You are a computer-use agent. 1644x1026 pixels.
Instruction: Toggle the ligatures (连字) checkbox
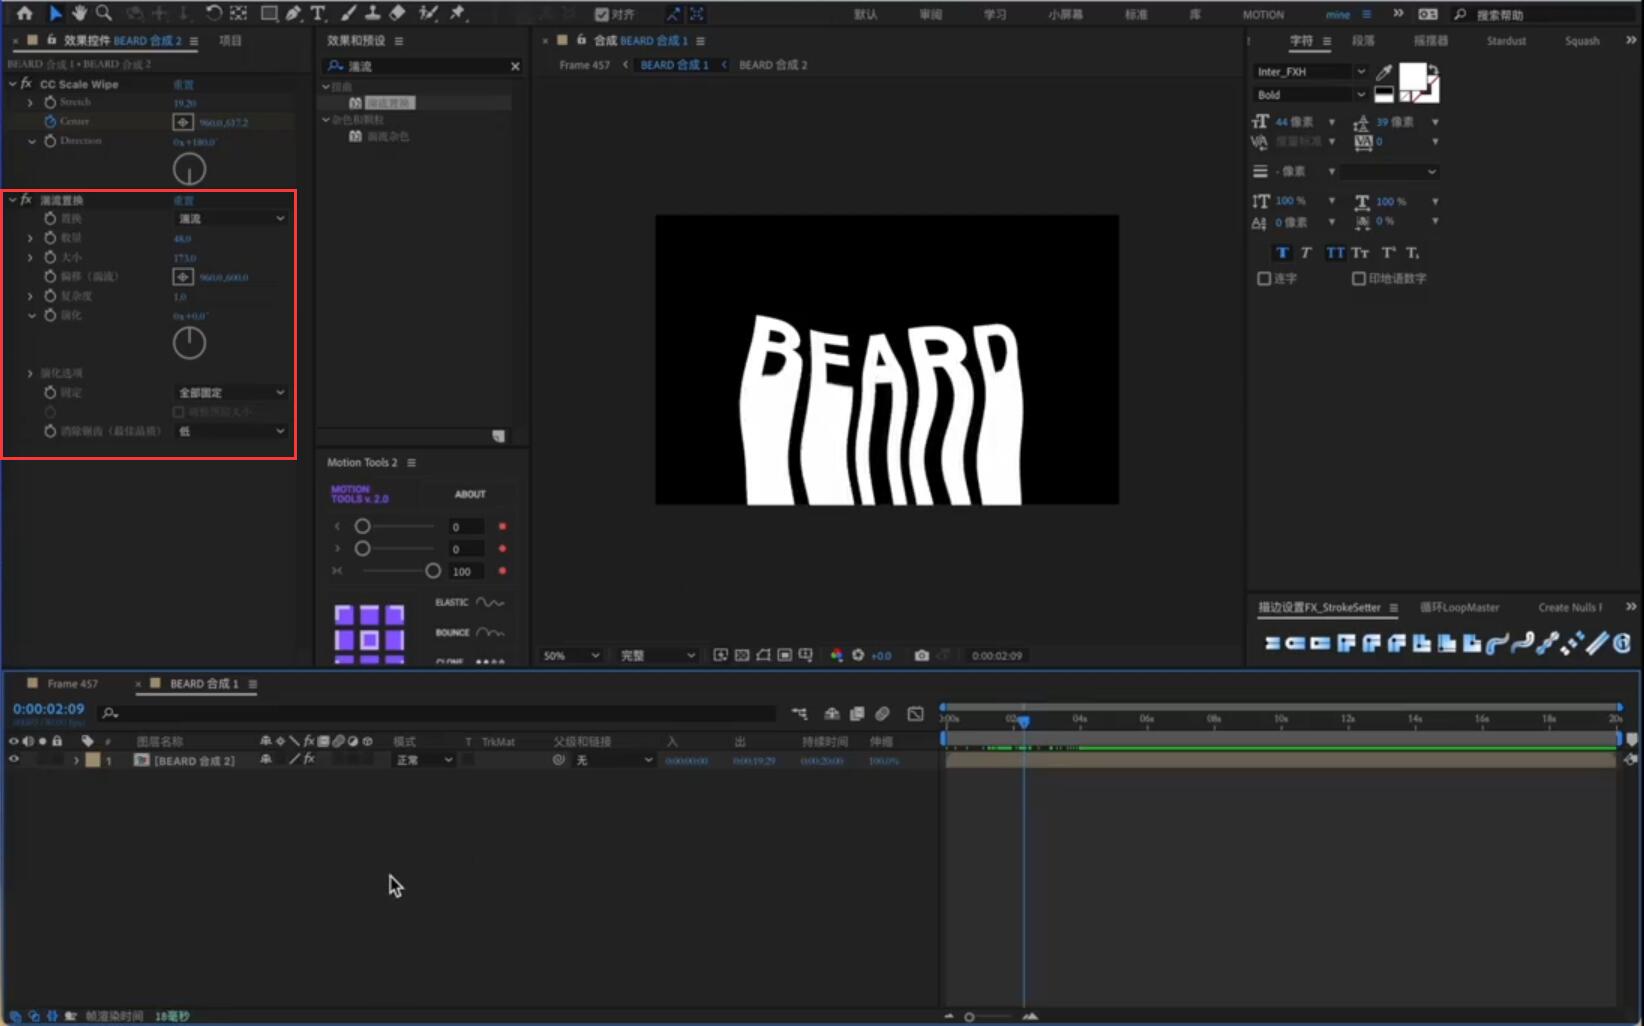(1264, 279)
